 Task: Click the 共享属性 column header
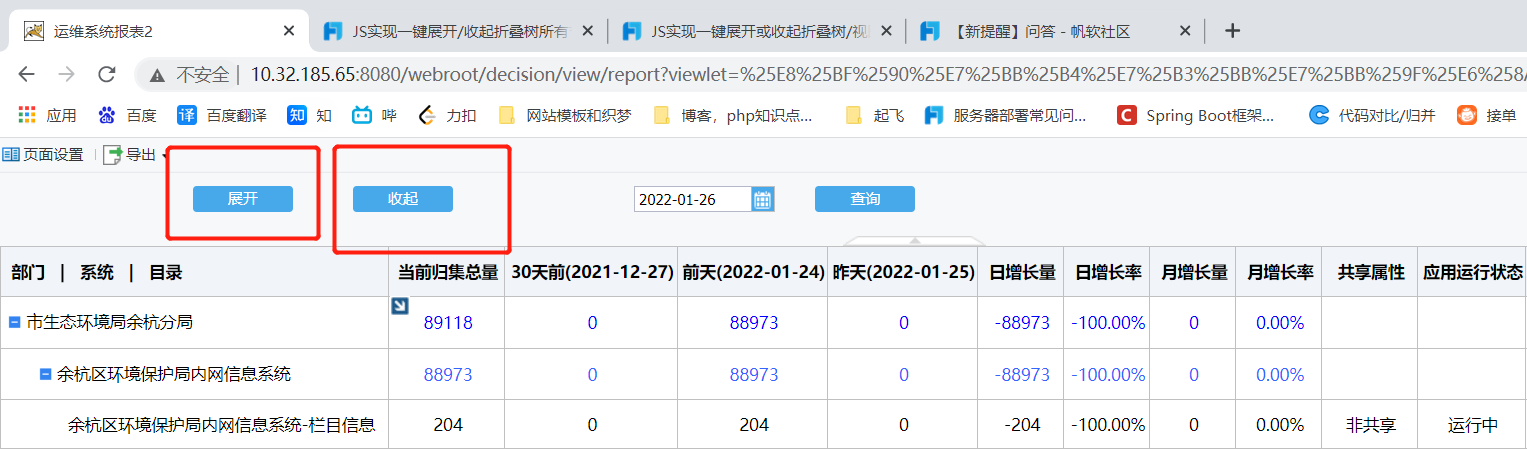point(1371,272)
